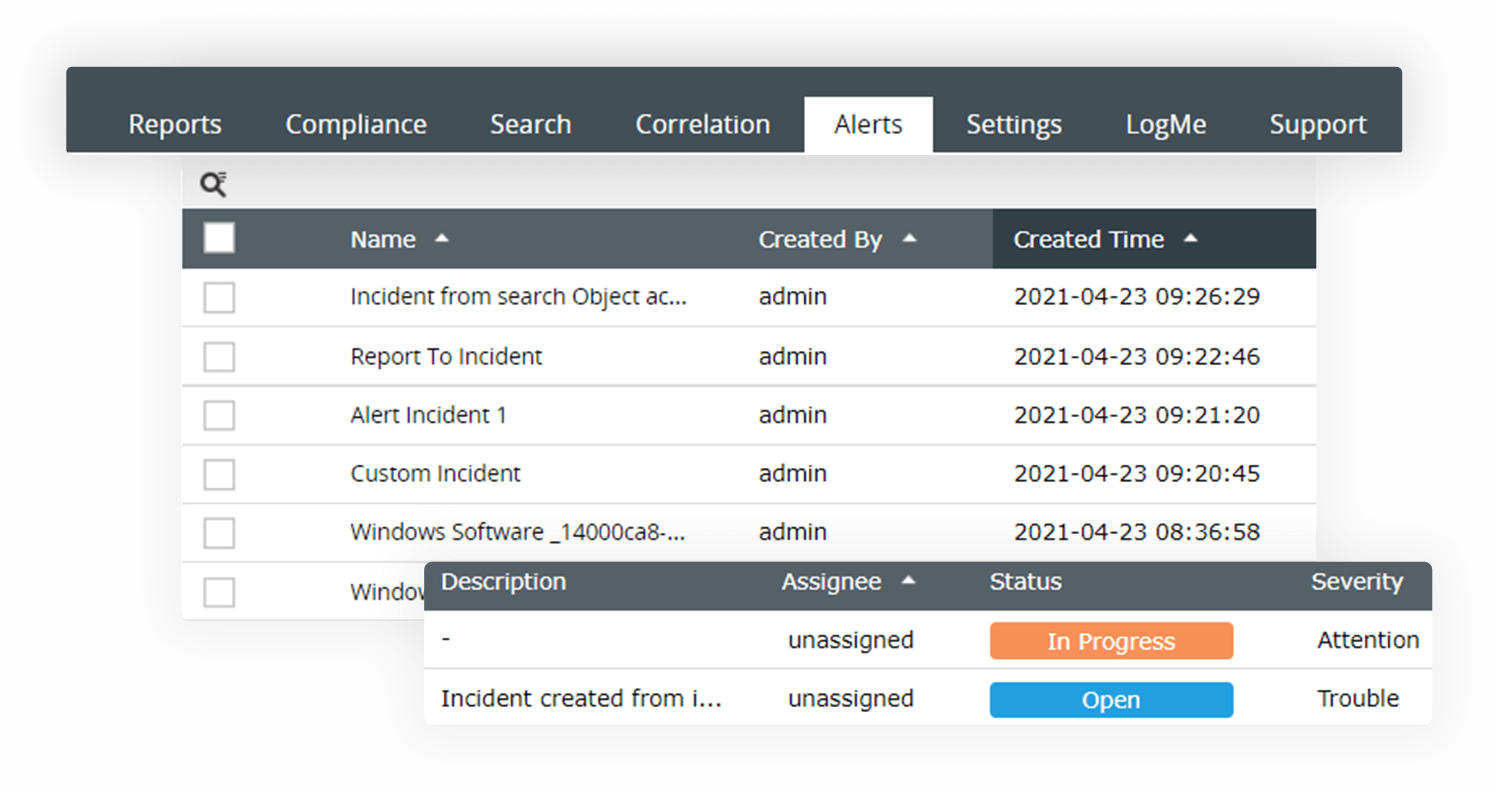
Task: Click the blue Open status badge
Action: [1111, 700]
